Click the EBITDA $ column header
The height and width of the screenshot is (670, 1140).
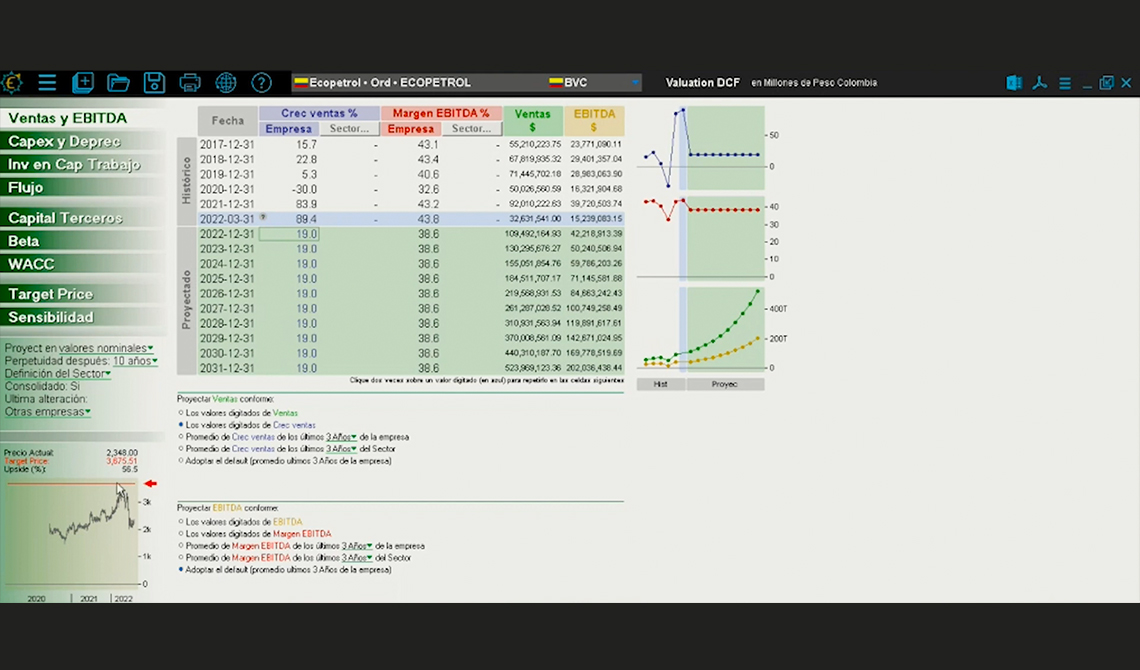tap(594, 121)
